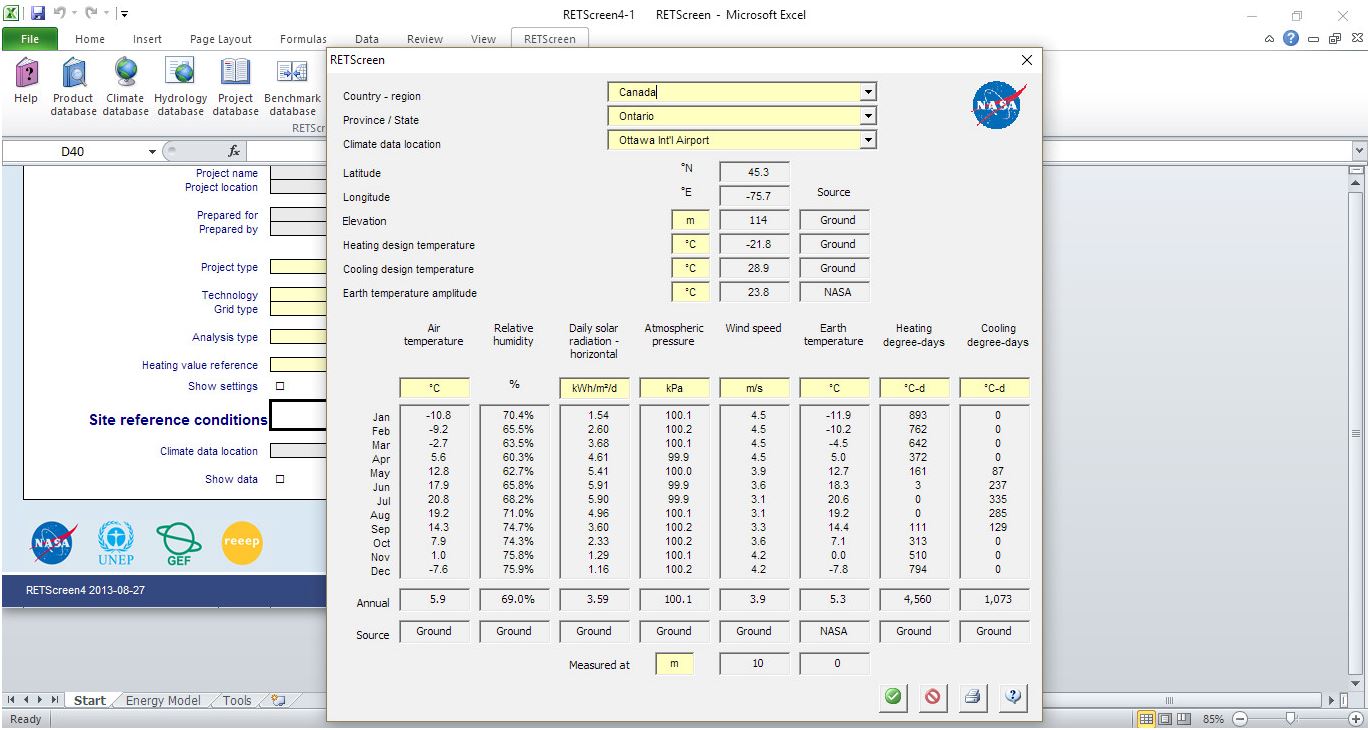Open the Climate database

[125, 87]
